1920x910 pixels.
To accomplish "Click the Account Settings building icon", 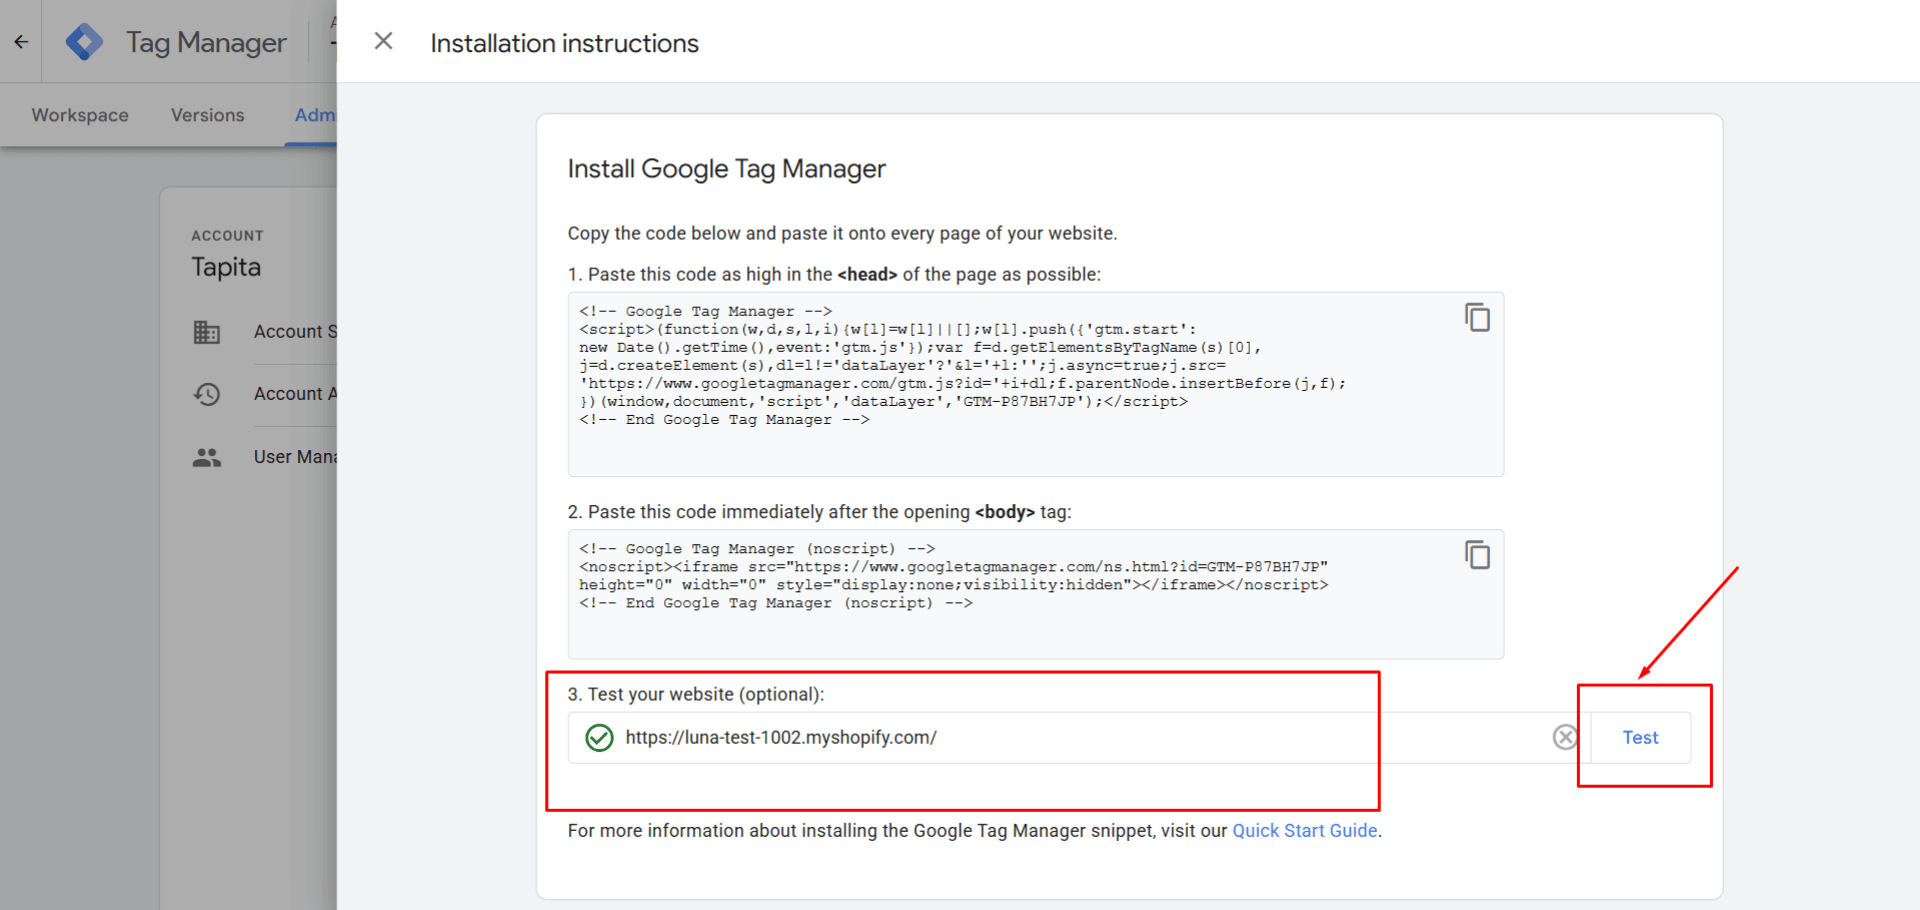I will [207, 332].
